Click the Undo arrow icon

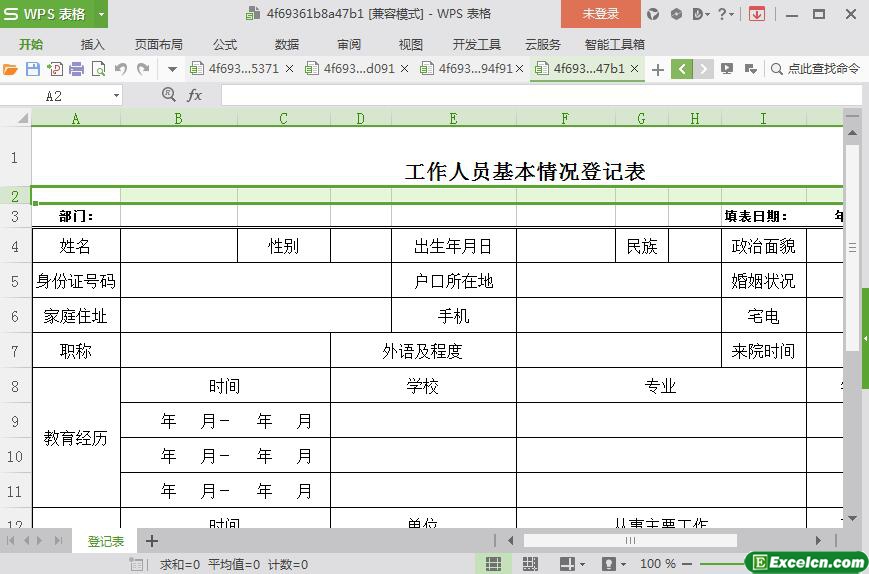pyautogui.click(x=121, y=69)
